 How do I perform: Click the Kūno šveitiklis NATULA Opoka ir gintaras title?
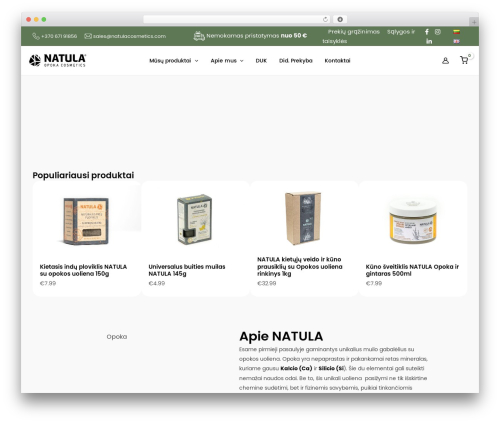(412, 270)
